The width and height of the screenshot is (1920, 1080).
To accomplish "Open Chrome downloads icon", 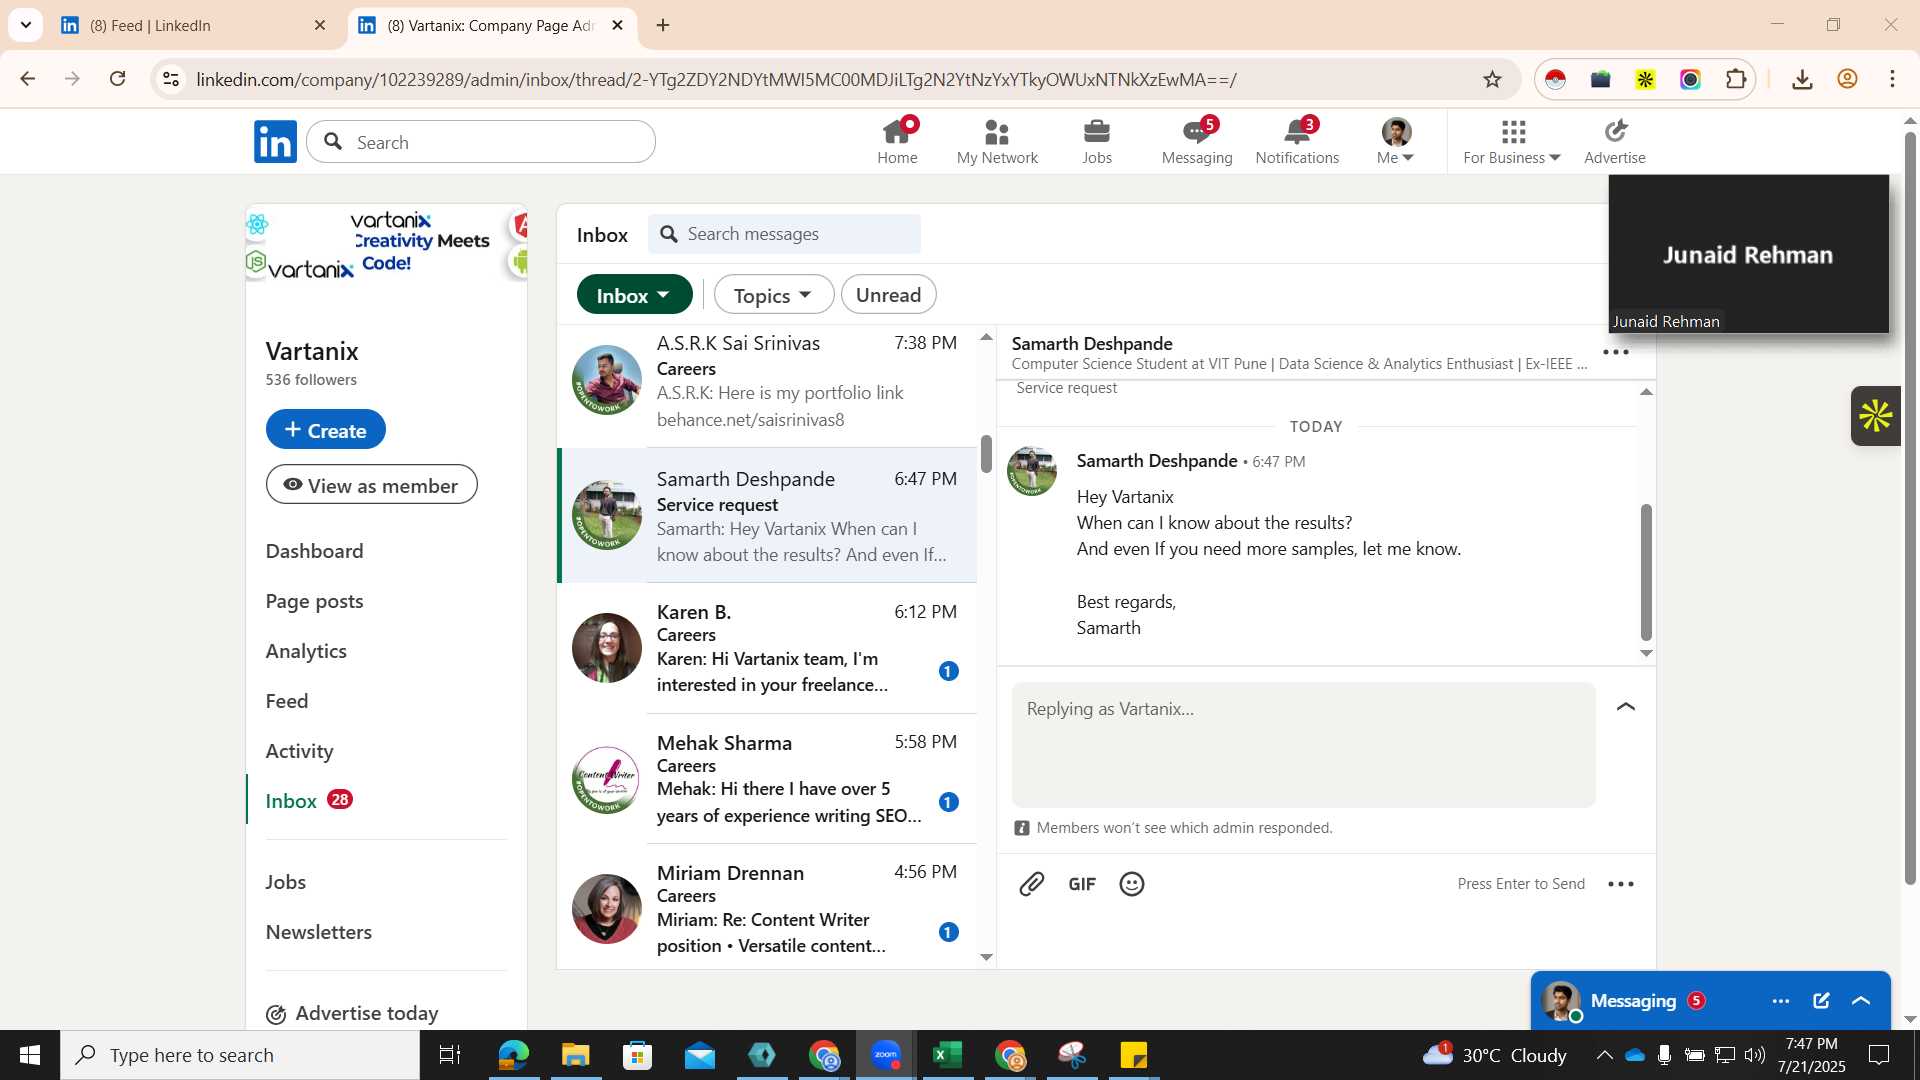I will [1802, 80].
